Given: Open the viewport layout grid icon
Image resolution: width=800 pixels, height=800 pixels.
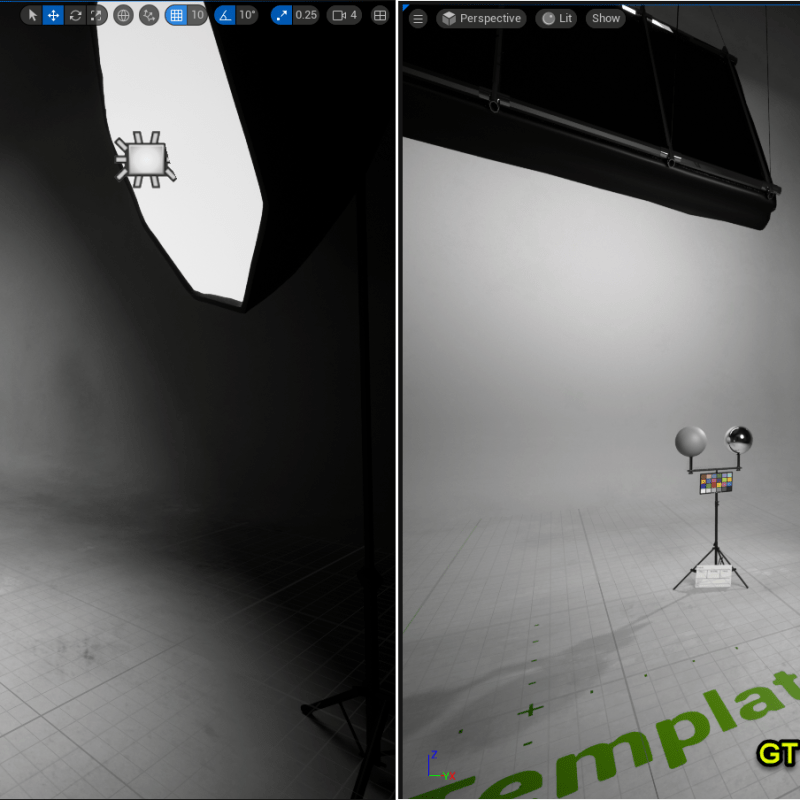Looking at the screenshot, I should pyautogui.click(x=380, y=15).
